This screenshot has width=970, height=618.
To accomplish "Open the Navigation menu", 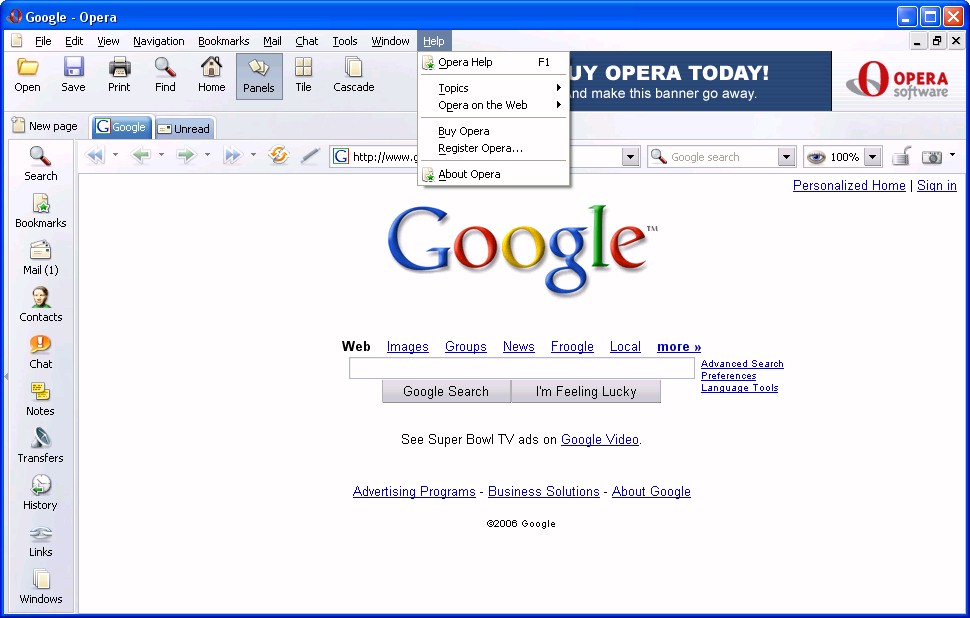I will (158, 41).
